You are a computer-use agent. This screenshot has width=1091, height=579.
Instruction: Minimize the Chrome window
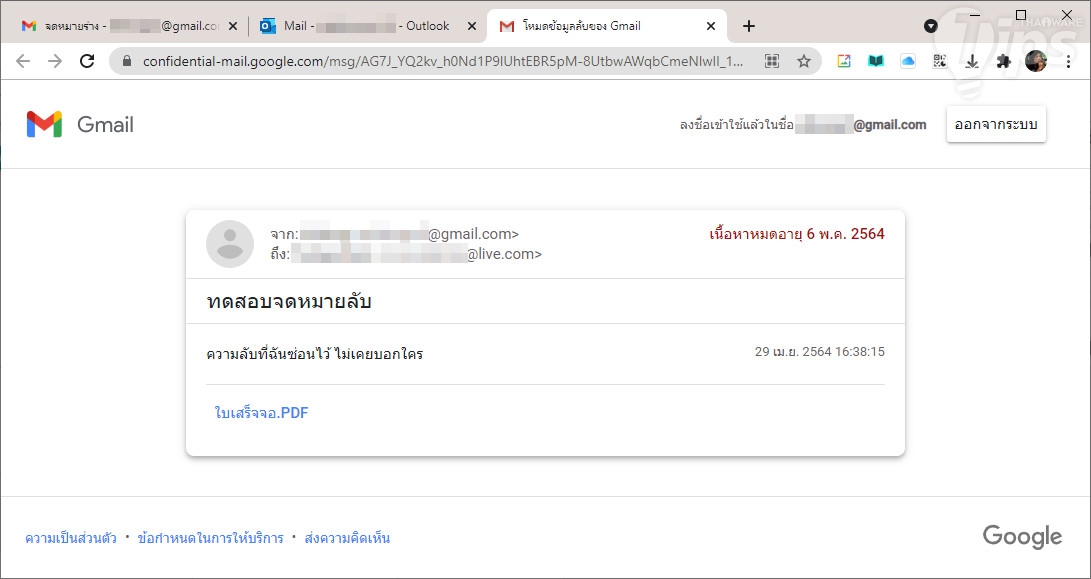pos(975,15)
